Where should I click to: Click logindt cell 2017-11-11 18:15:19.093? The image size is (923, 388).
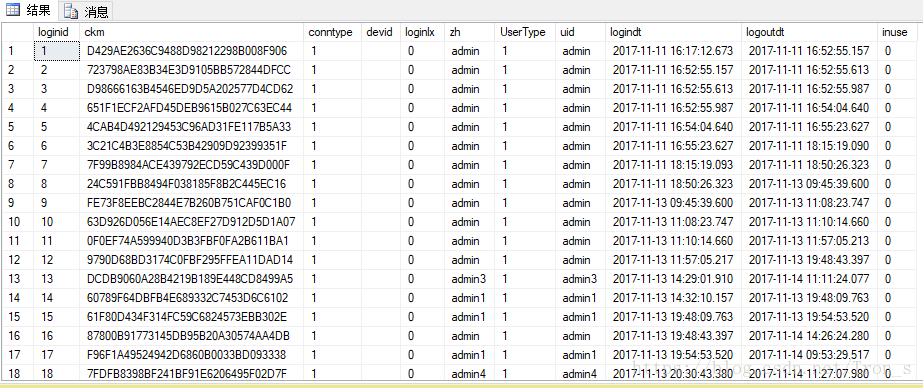coord(673,165)
